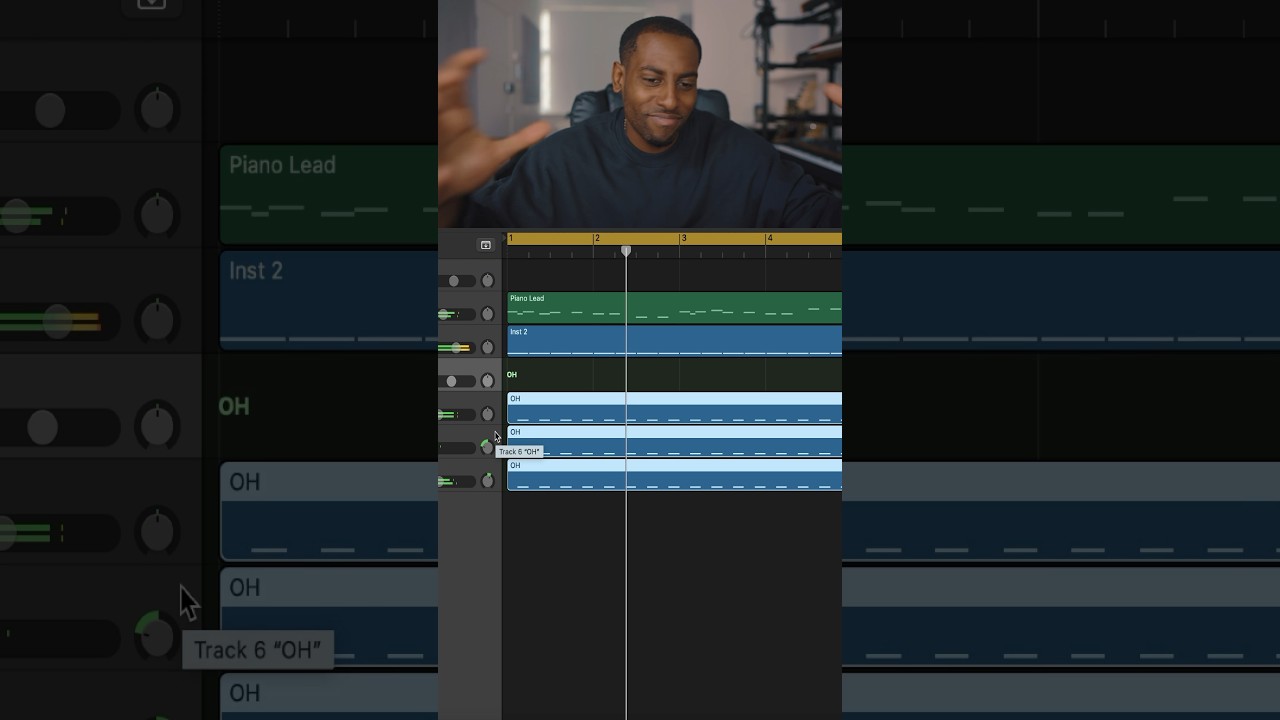Select the blue Inst 2 region in center panel
The width and height of the screenshot is (1280, 720).
674,340
